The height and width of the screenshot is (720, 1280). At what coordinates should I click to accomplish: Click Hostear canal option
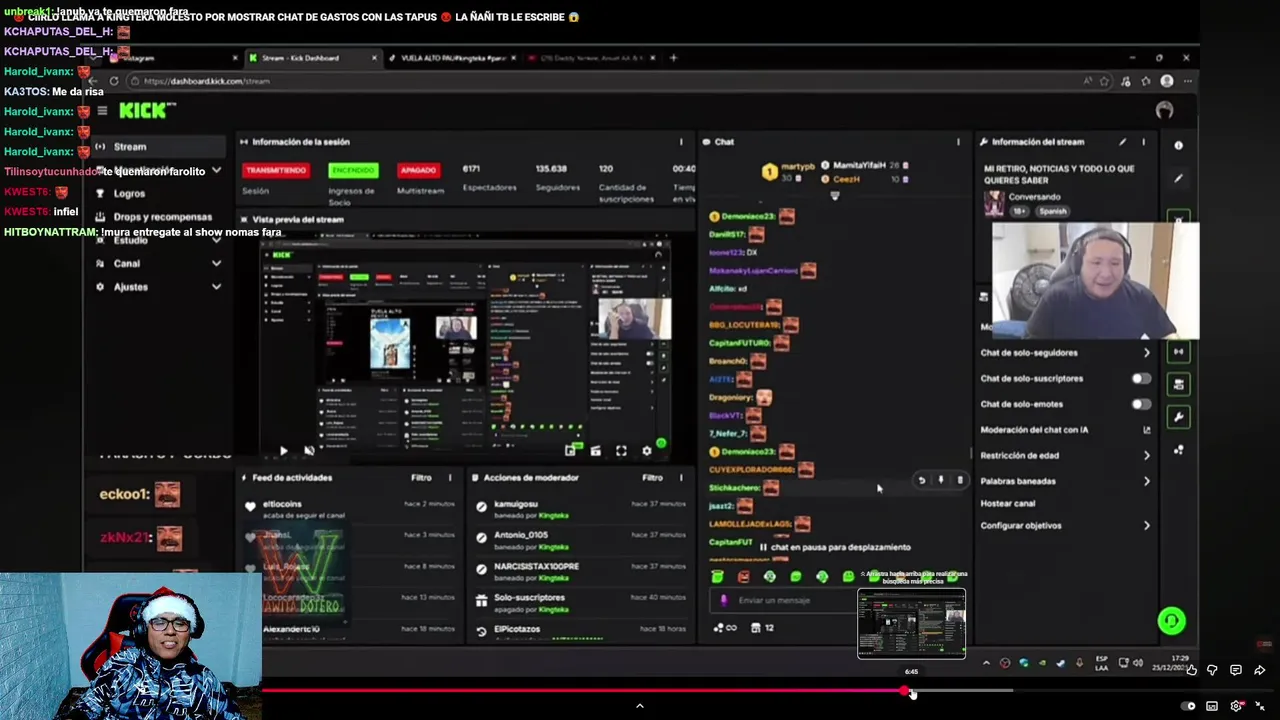(x=1008, y=503)
